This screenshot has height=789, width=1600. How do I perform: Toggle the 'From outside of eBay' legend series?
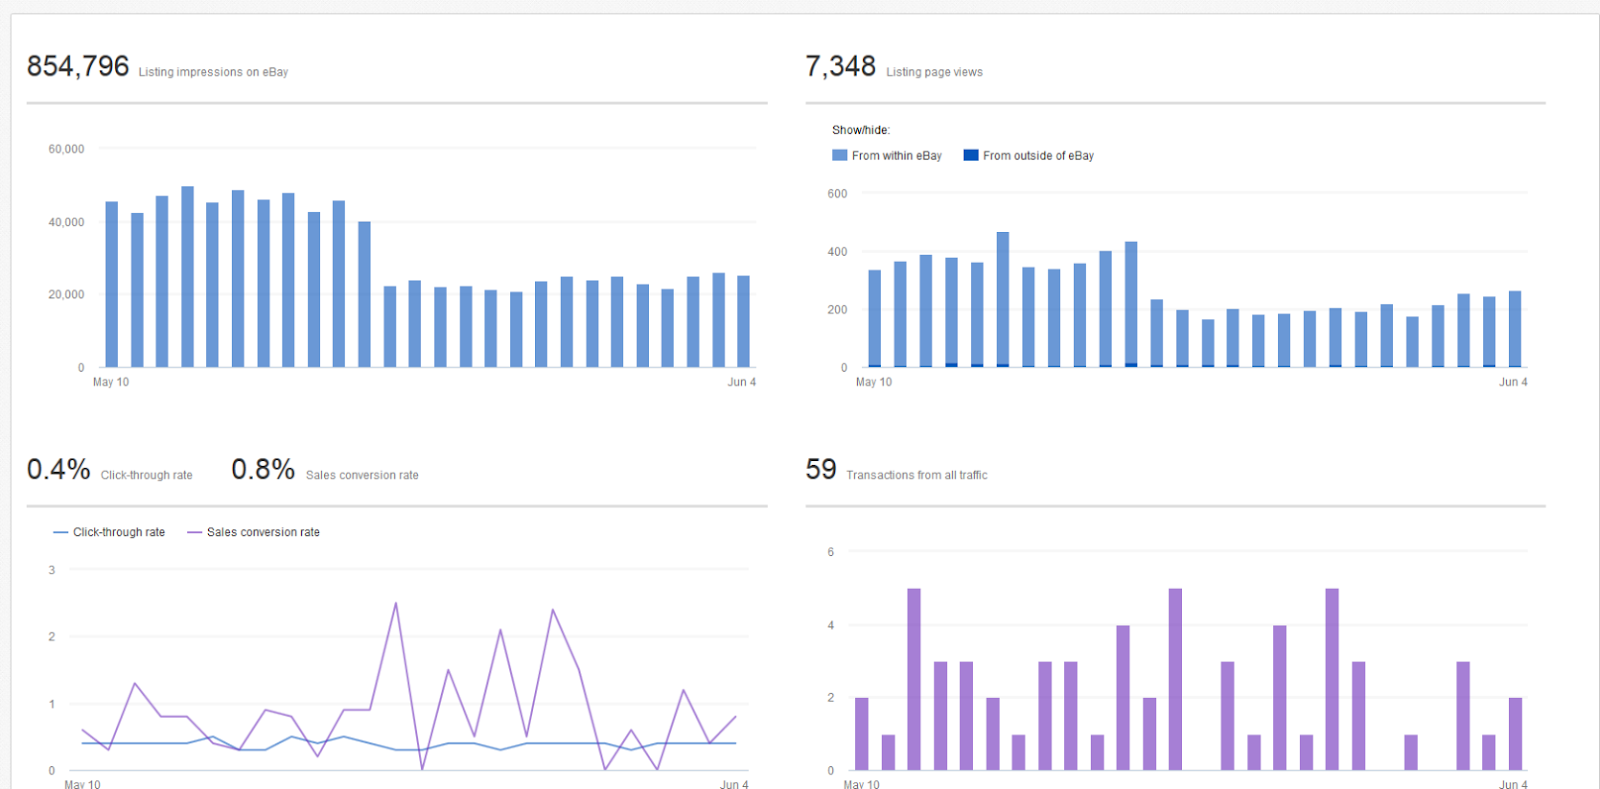click(x=1029, y=155)
